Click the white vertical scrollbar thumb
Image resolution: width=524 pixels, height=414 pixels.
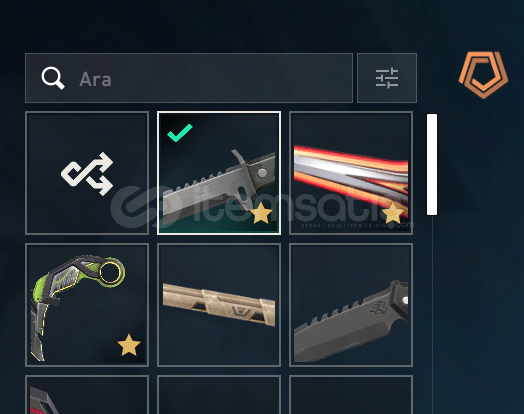click(432, 164)
